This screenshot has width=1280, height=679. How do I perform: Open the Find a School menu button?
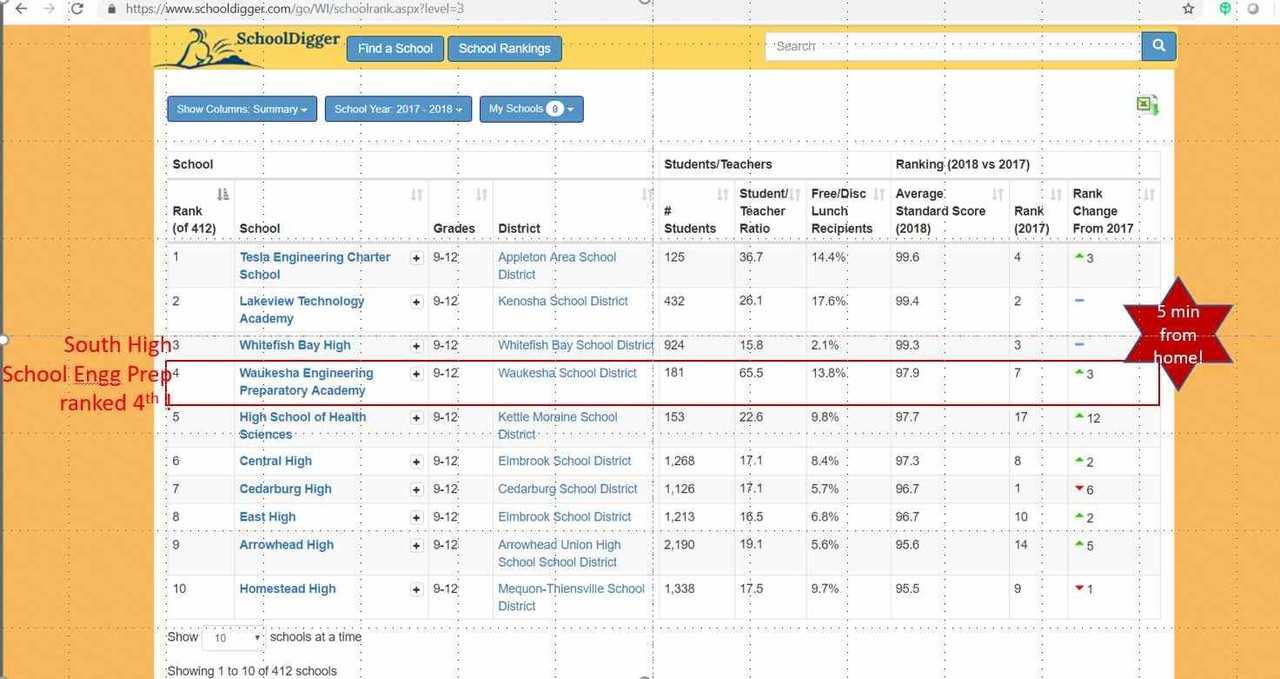coord(395,48)
